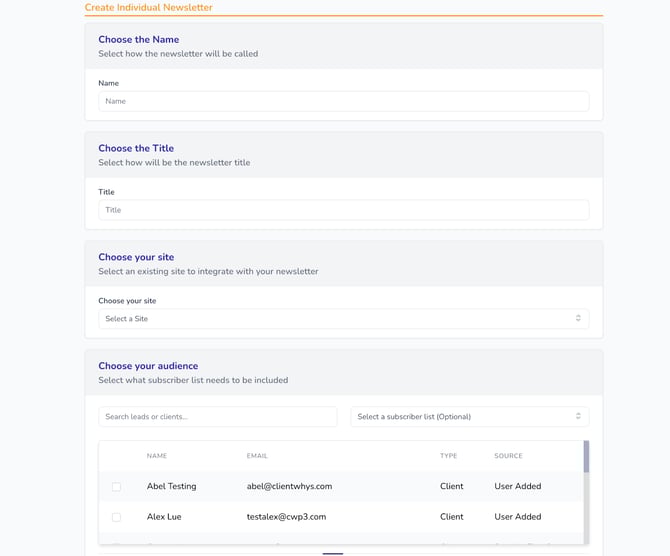Screen dimensions: 670x556
Task: Click the EMAIL column header
Action: pos(258,456)
